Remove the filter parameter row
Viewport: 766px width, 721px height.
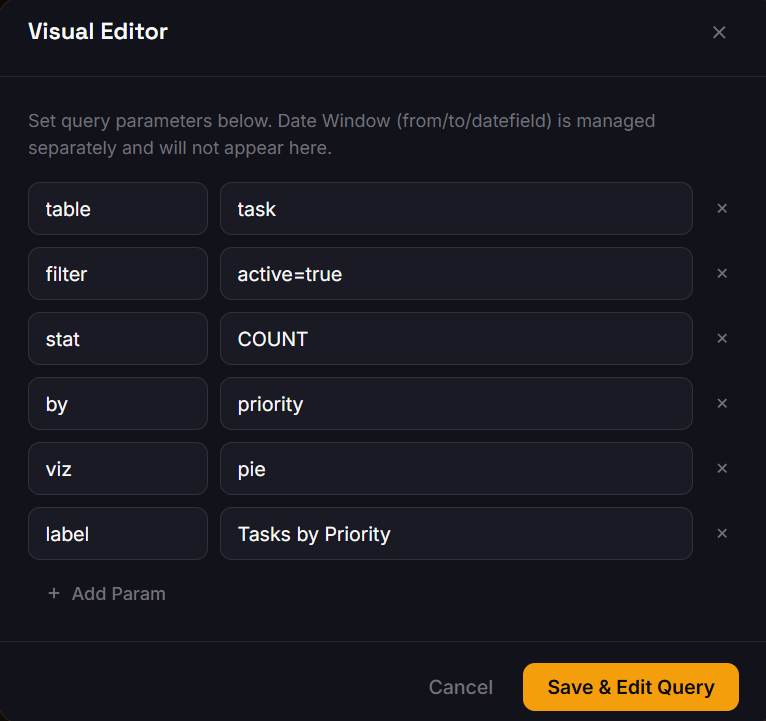click(x=722, y=274)
